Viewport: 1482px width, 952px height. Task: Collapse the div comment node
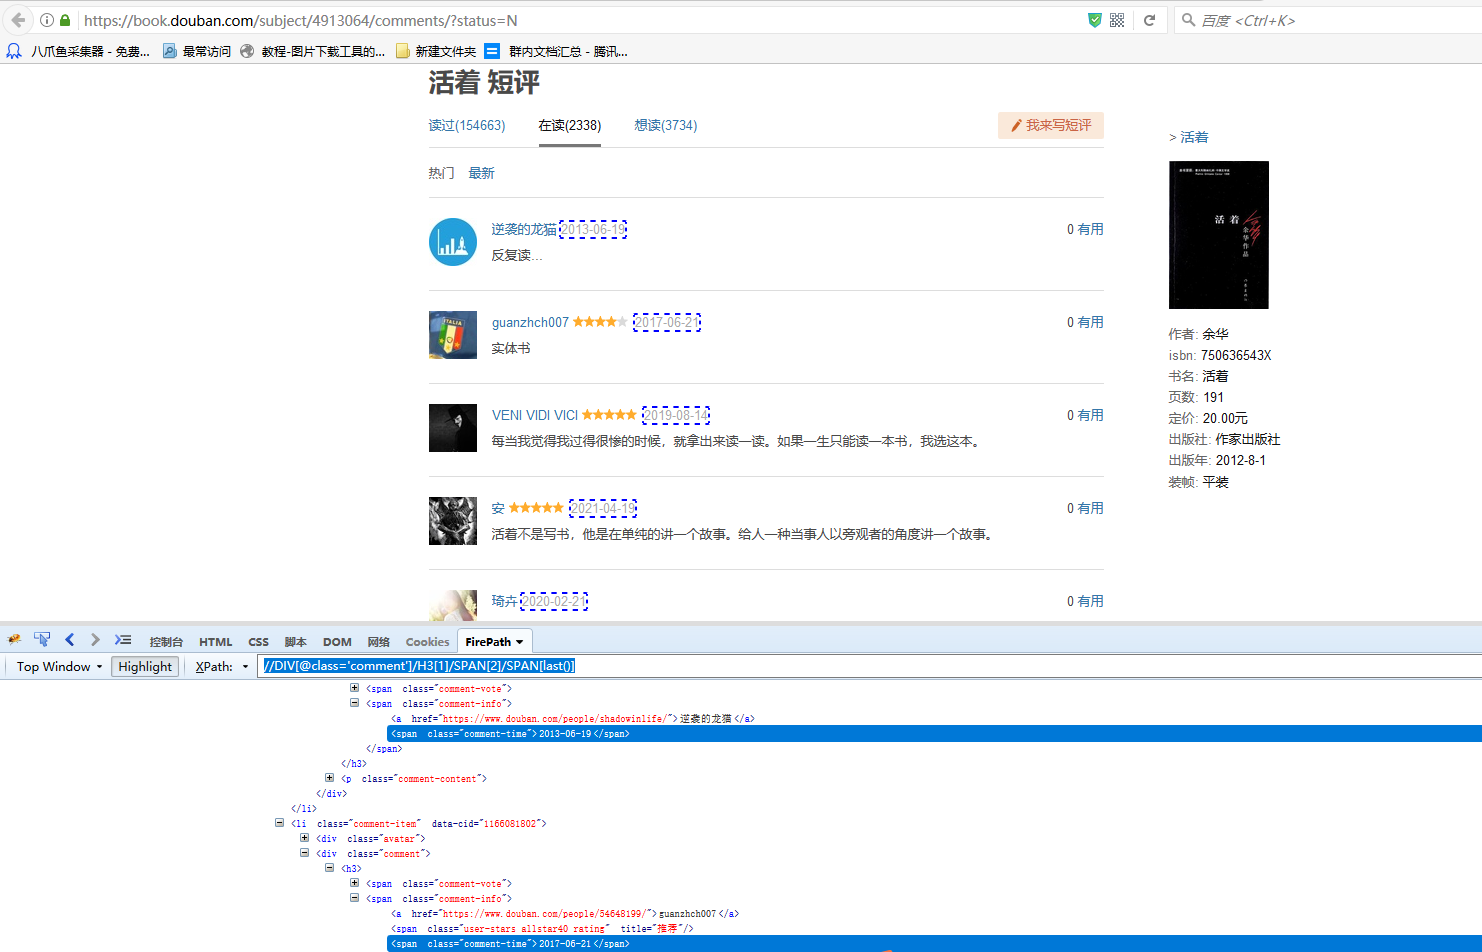pos(304,853)
